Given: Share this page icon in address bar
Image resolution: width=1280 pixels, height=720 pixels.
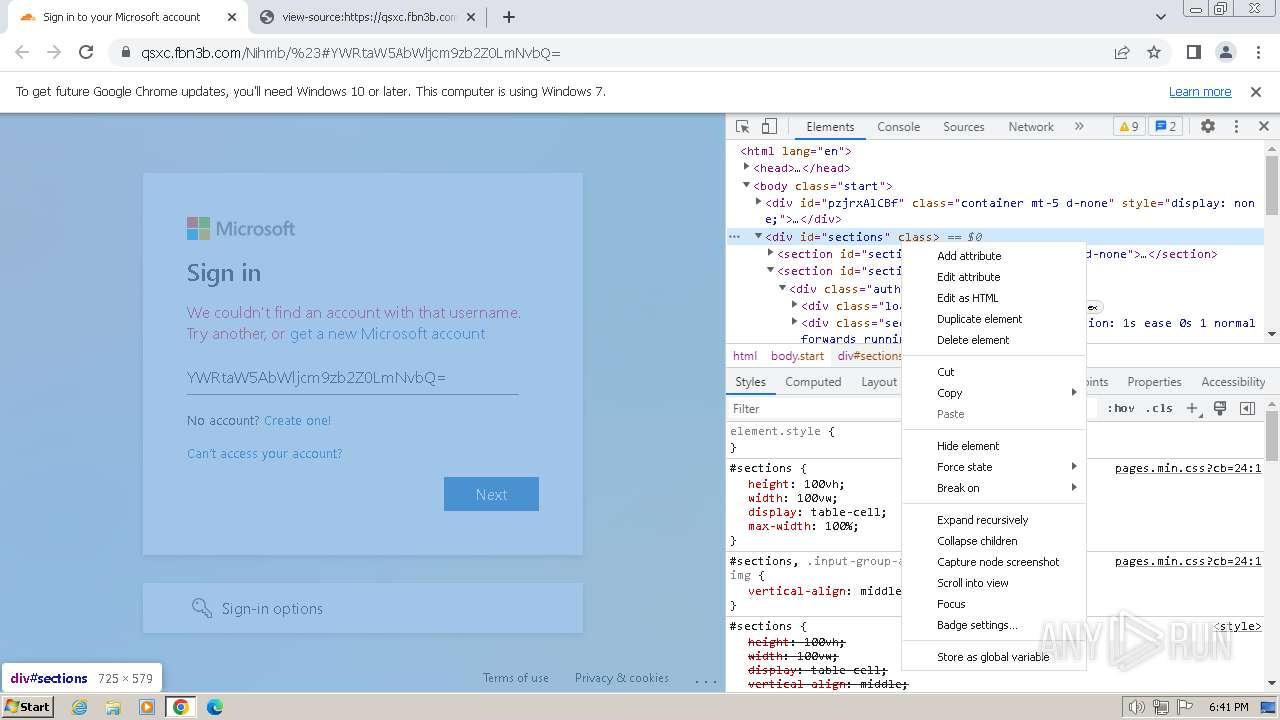Looking at the screenshot, I should [x=1122, y=53].
